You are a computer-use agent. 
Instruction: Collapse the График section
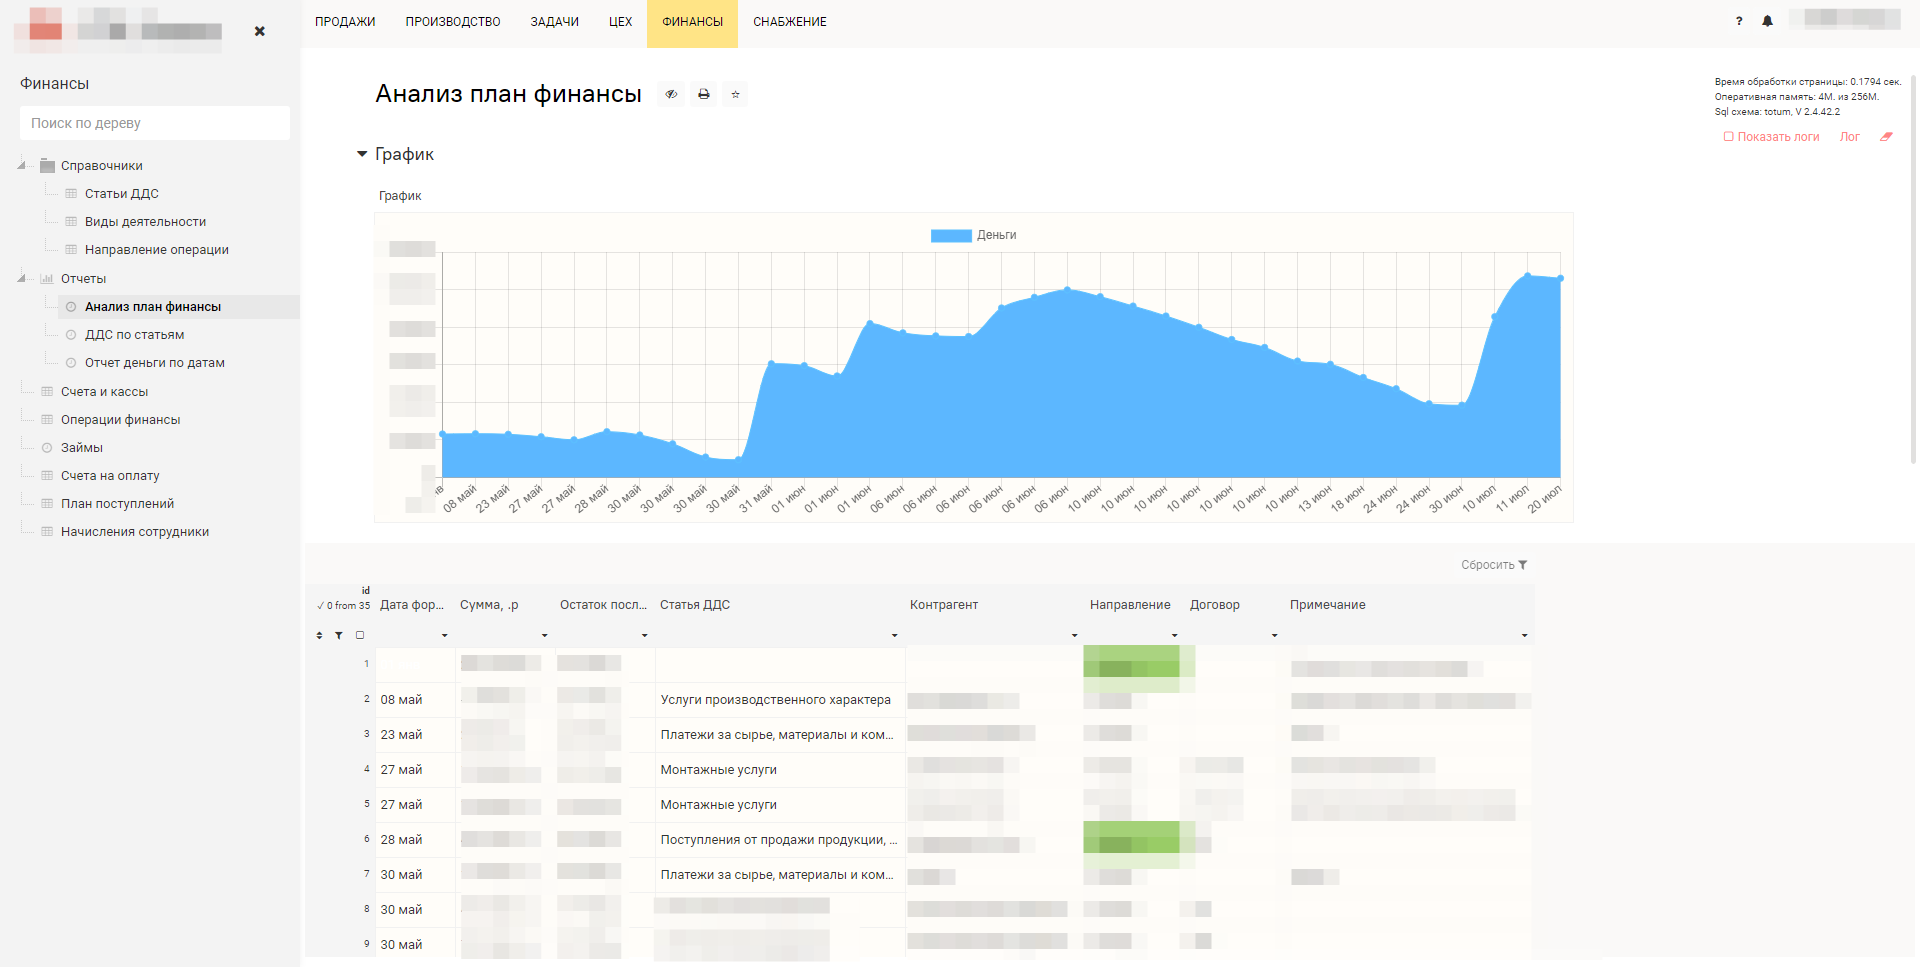click(x=362, y=154)
